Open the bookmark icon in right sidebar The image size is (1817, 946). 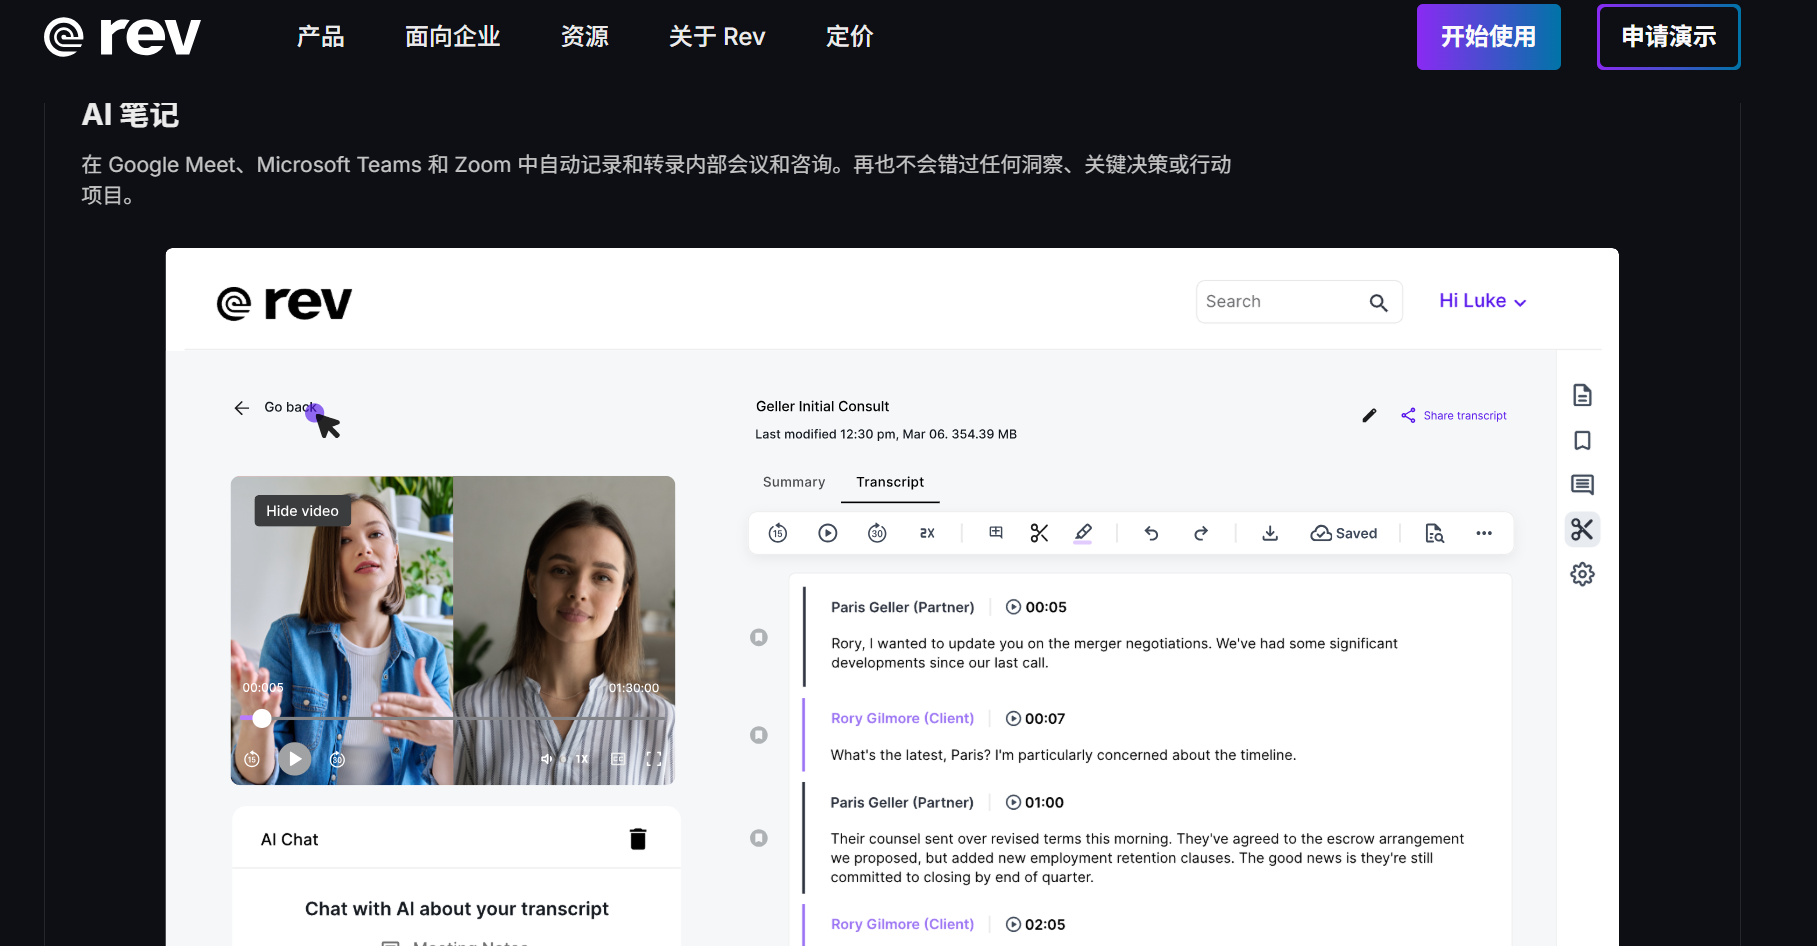coord(1582,440)
